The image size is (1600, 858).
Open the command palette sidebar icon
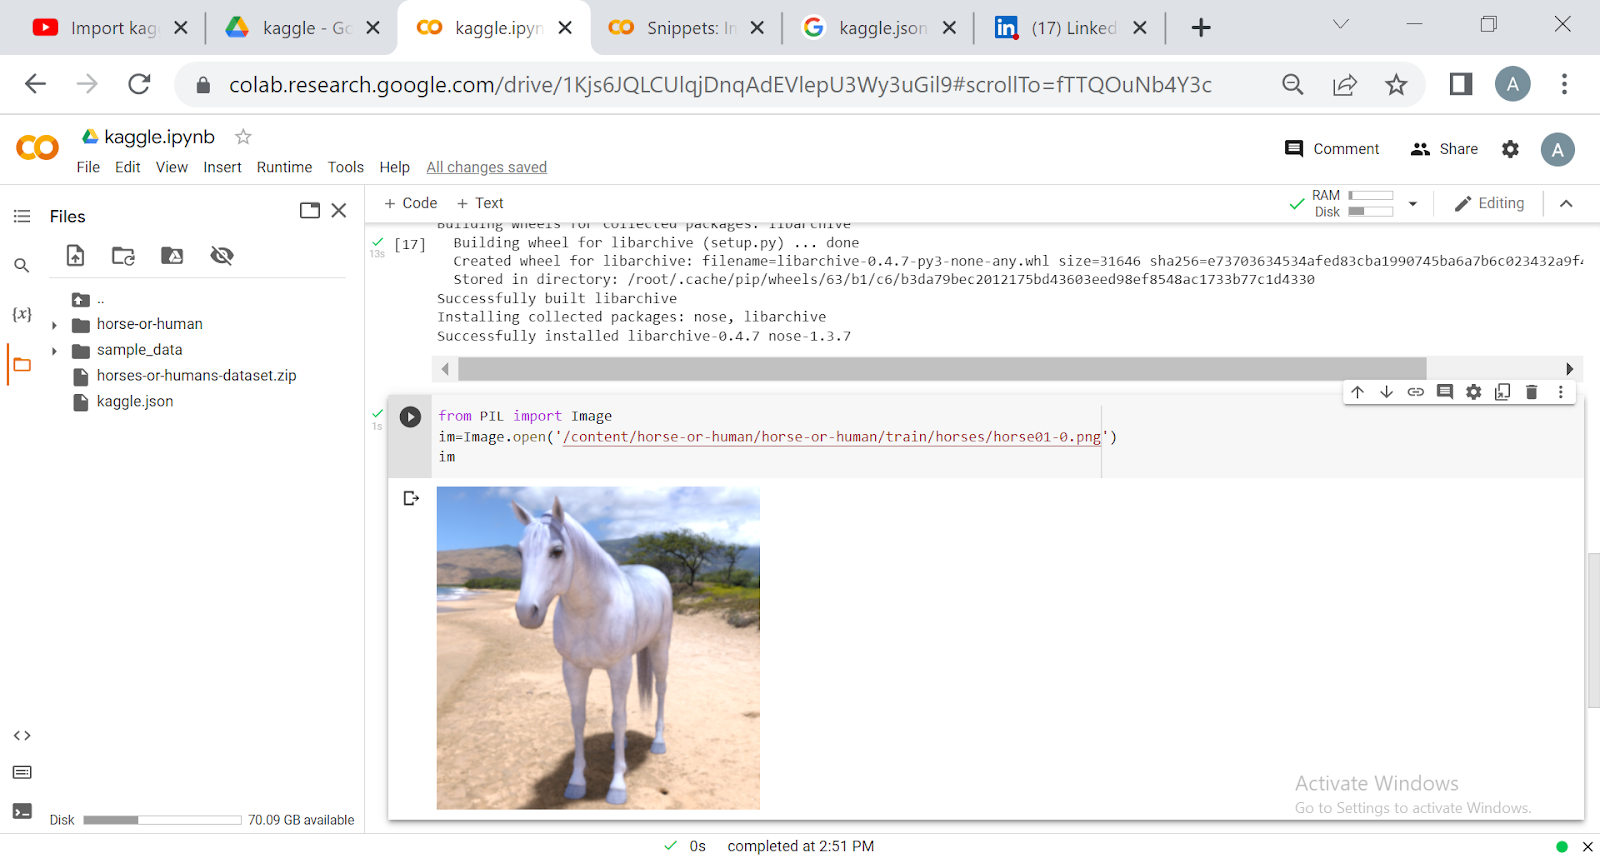tap(22, 772)
